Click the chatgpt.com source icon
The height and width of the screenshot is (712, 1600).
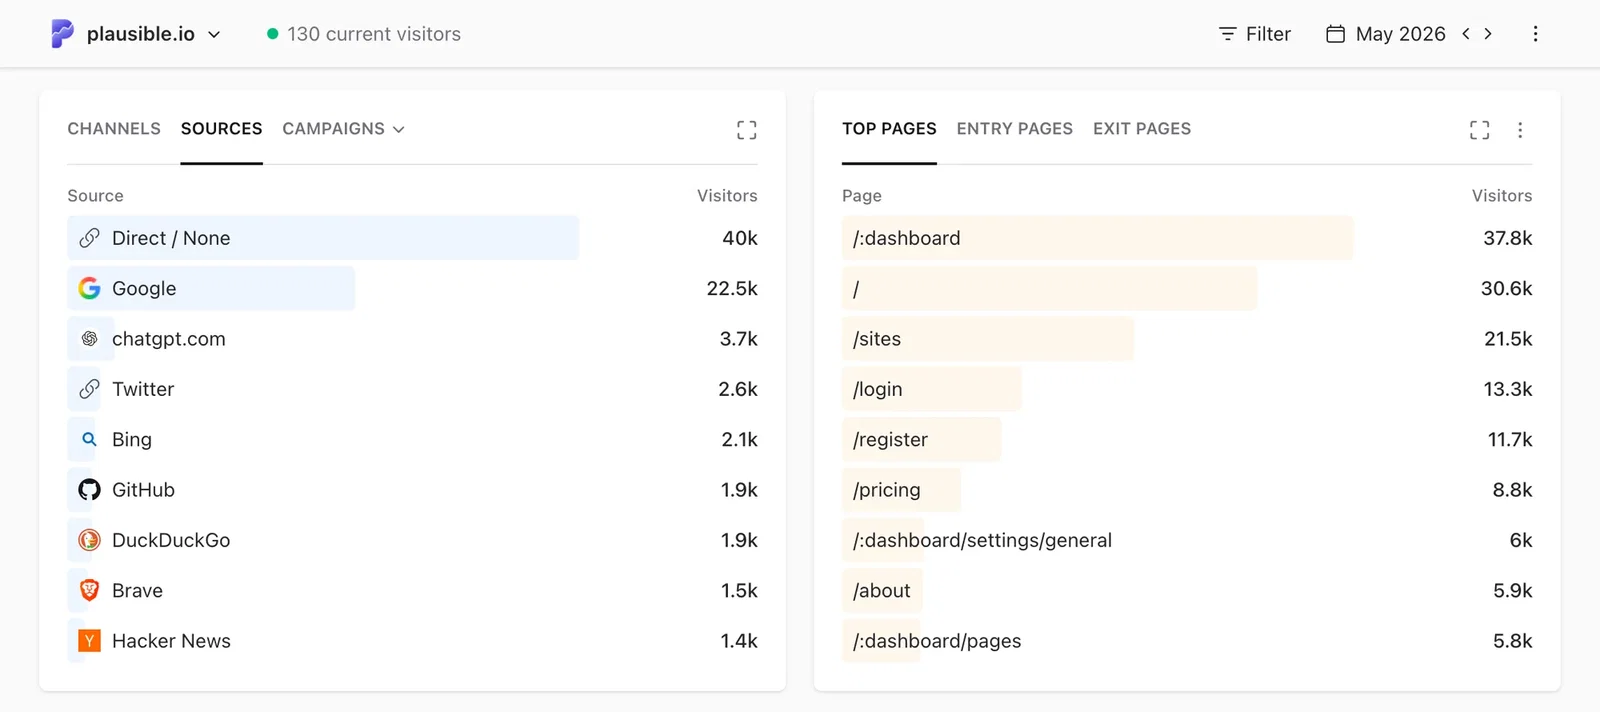click(x=89, y=339)
